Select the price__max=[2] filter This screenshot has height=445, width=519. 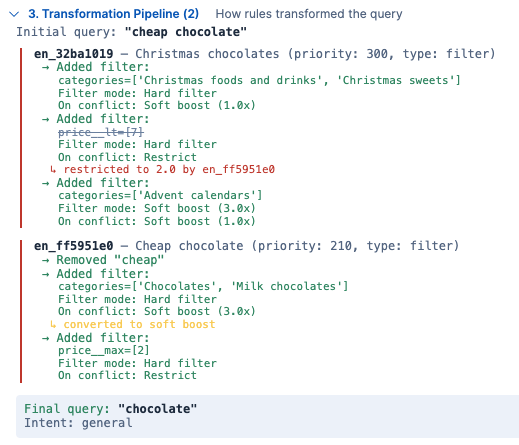pos(104,351)
